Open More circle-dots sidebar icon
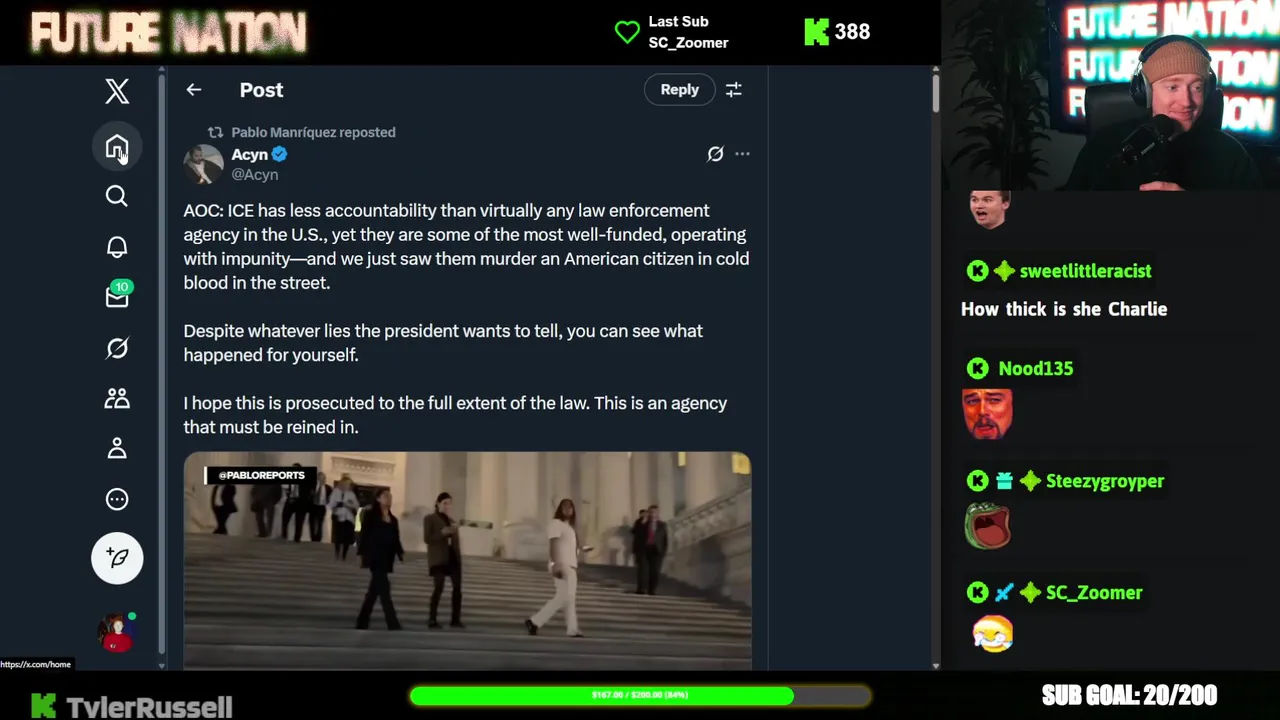Screen dimensions: 1280x720 click(117, 499)
